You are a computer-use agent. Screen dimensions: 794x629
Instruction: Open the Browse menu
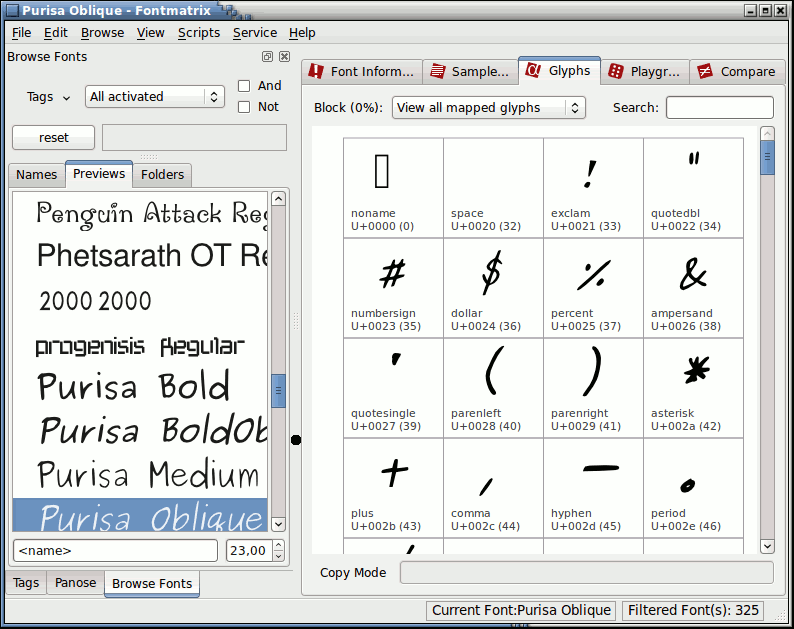(x=102, y=33)
